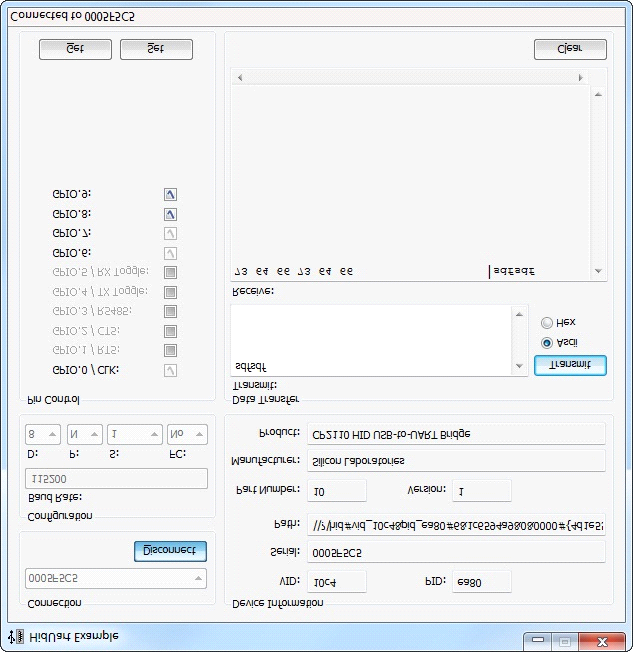Click the Get button in Pin Control

tap(75, 49)
